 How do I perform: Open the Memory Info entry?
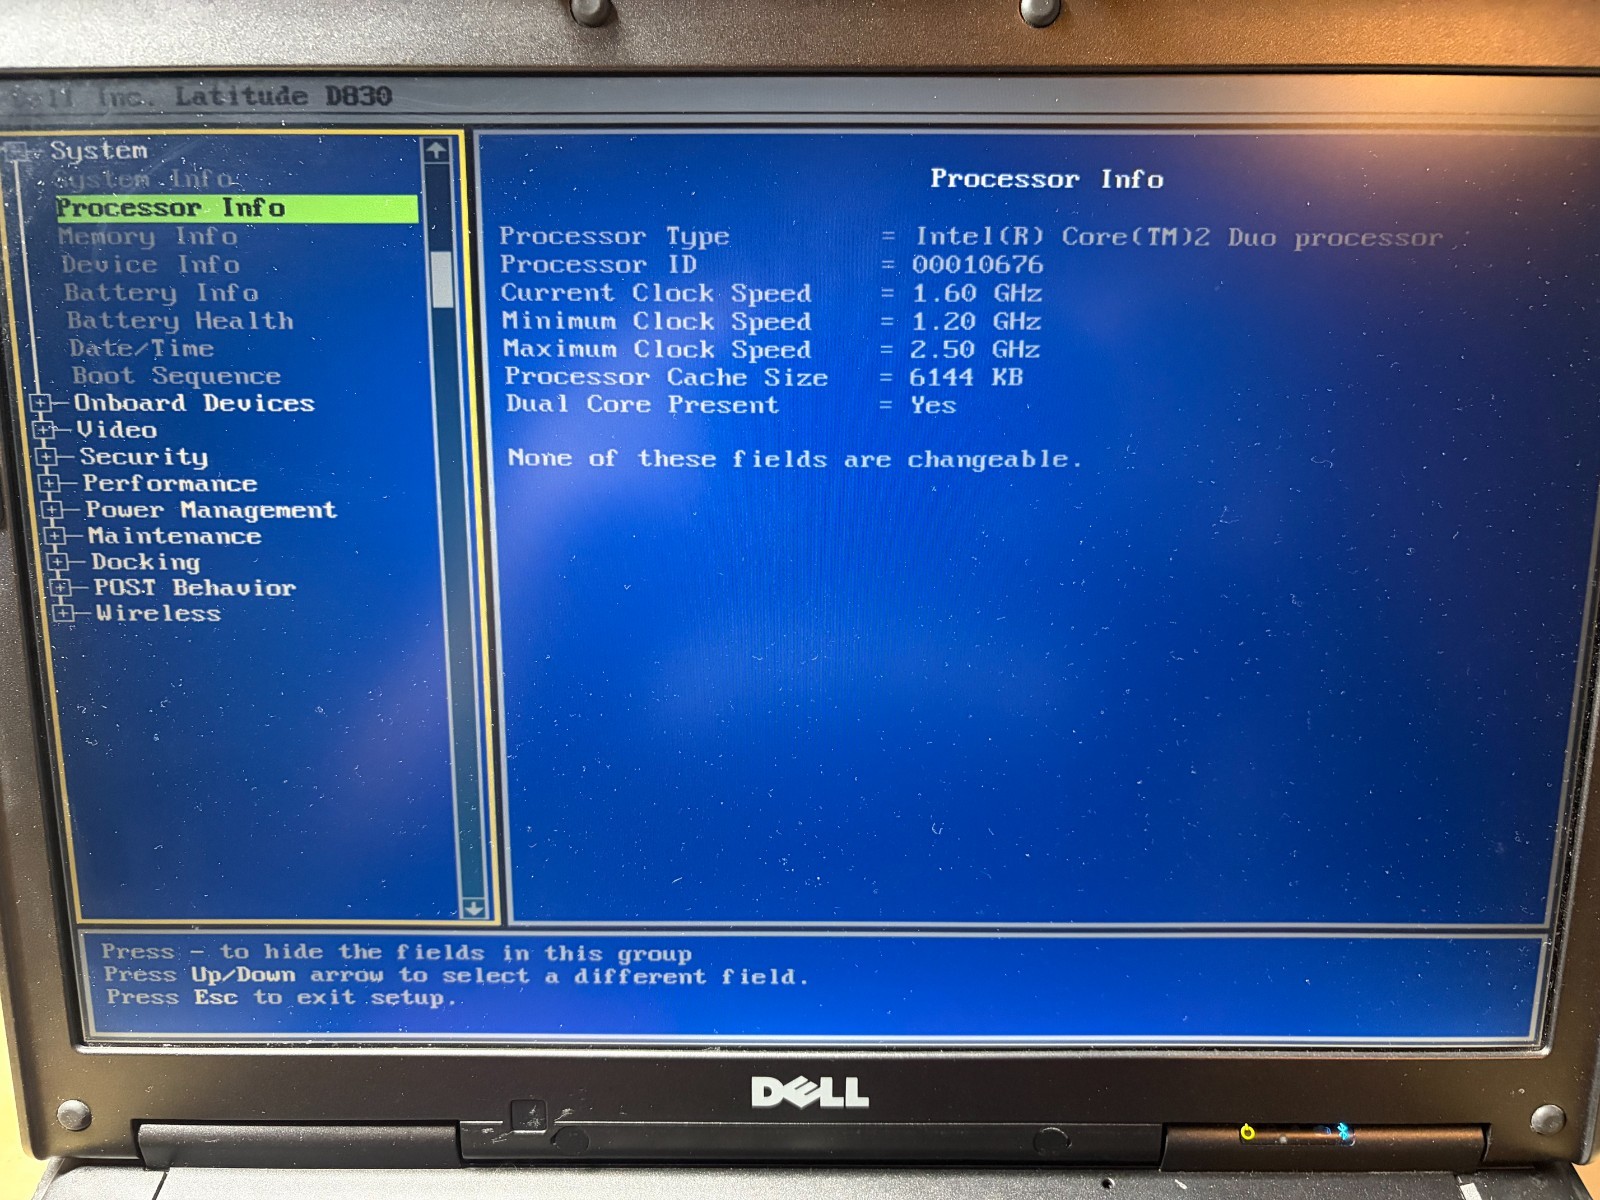(x=148, y=237)
